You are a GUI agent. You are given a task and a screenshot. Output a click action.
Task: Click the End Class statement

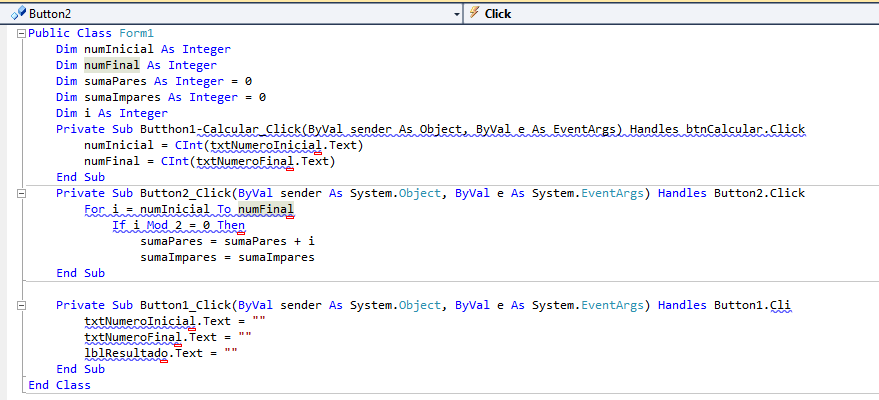tap(59, 385)
